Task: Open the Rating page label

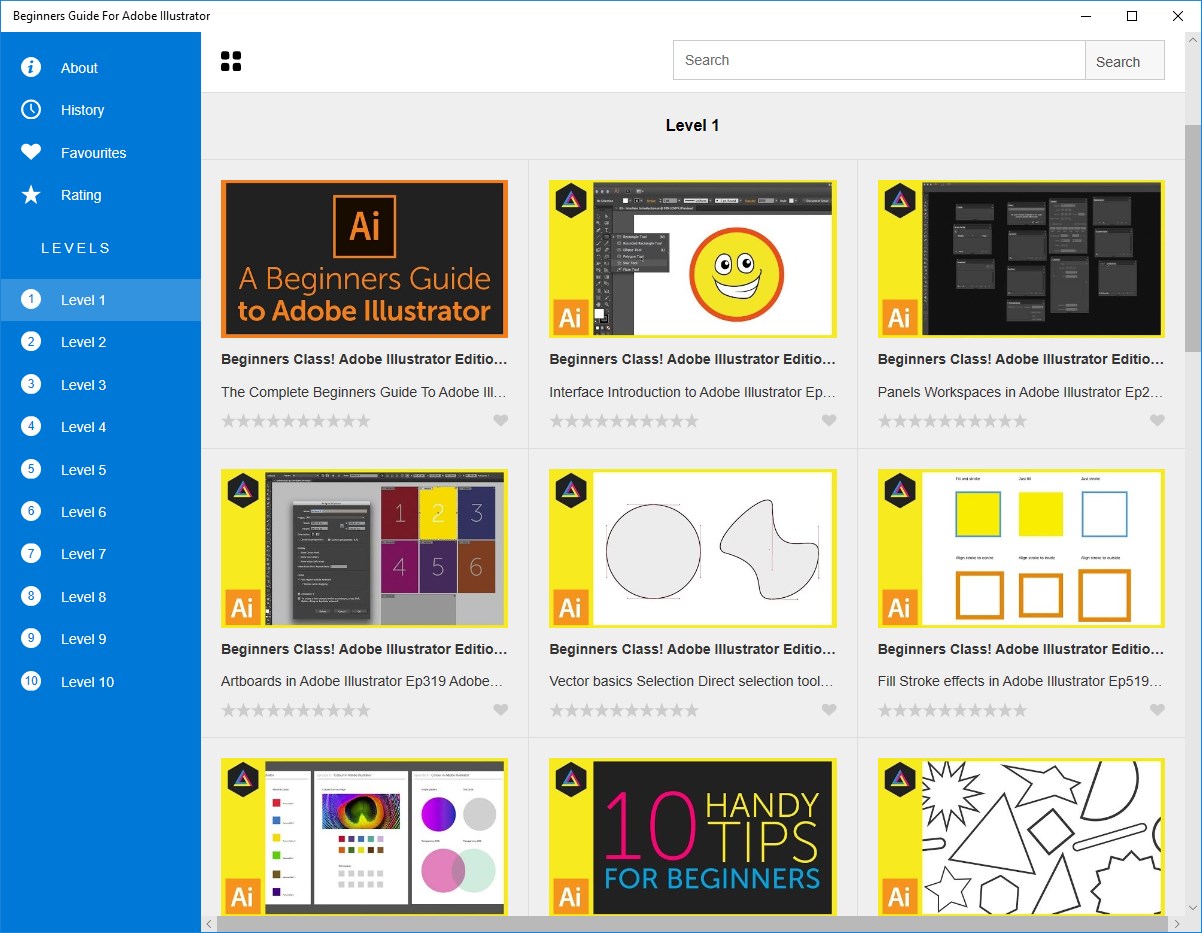Action: [81, 195]
